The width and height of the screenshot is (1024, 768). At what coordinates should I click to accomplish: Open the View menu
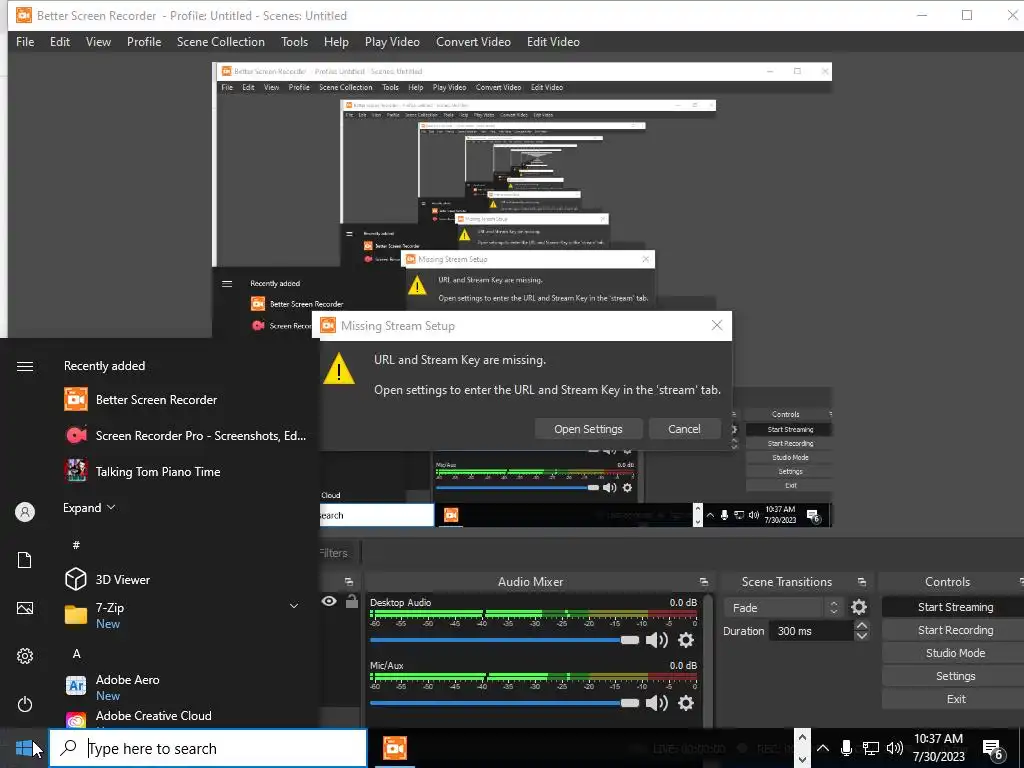coord(98,42)
